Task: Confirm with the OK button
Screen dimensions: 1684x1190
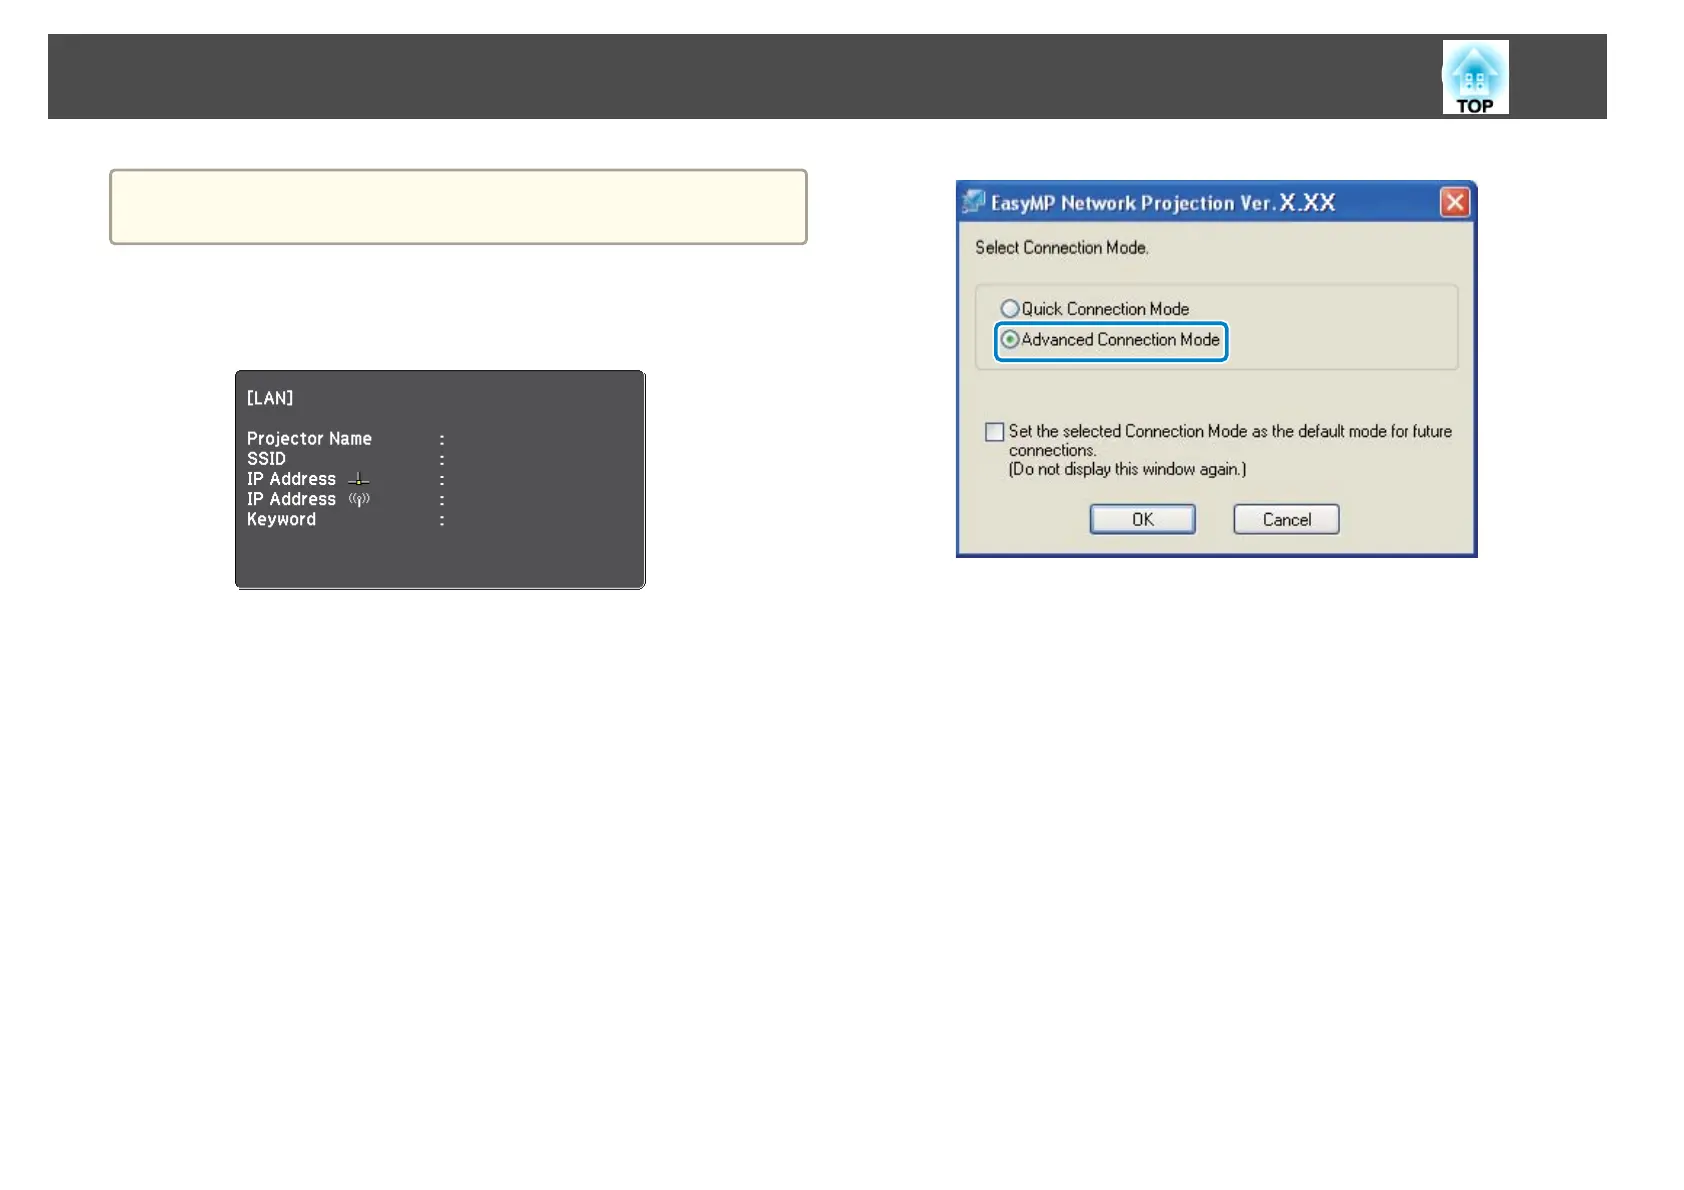Action: 1142,519
